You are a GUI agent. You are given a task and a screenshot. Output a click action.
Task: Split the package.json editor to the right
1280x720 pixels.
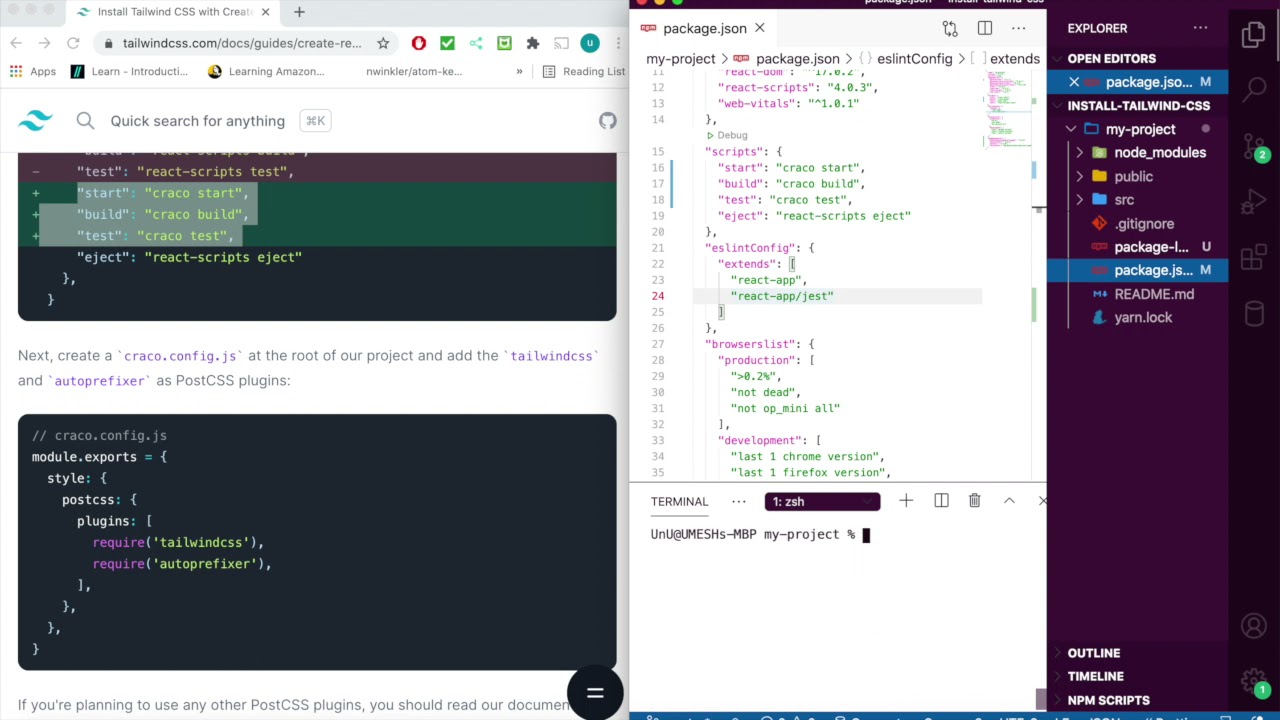(985, 28)
